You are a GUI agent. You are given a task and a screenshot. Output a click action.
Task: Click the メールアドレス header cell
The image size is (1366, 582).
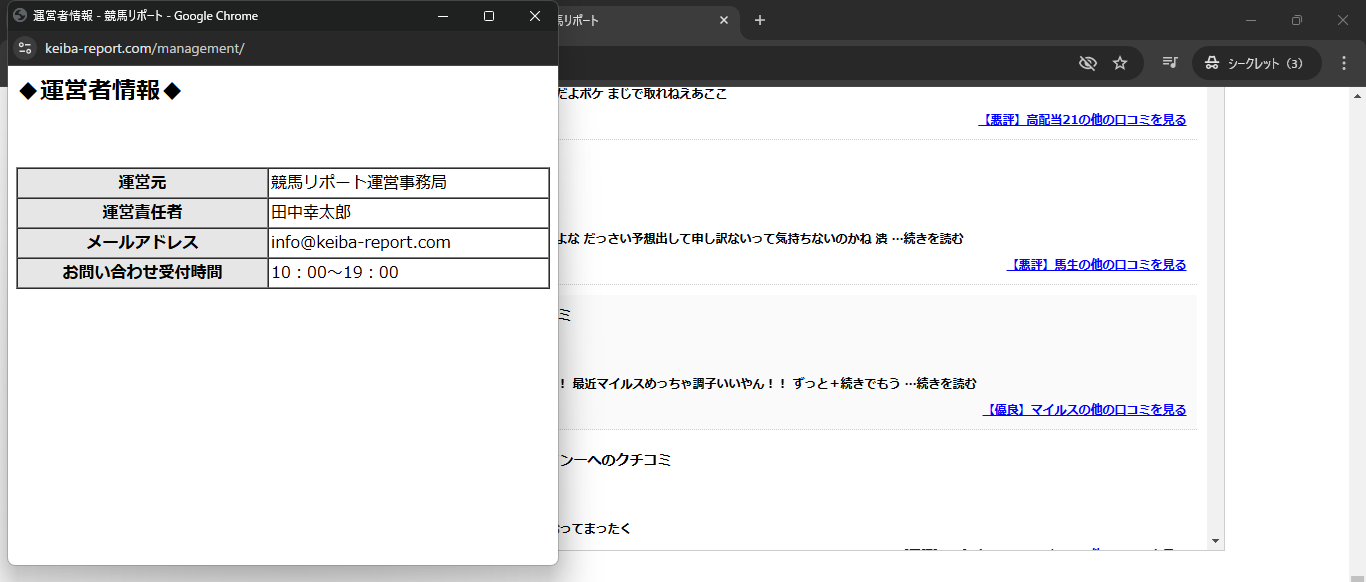pyautogui.click(x=142, y=243)
